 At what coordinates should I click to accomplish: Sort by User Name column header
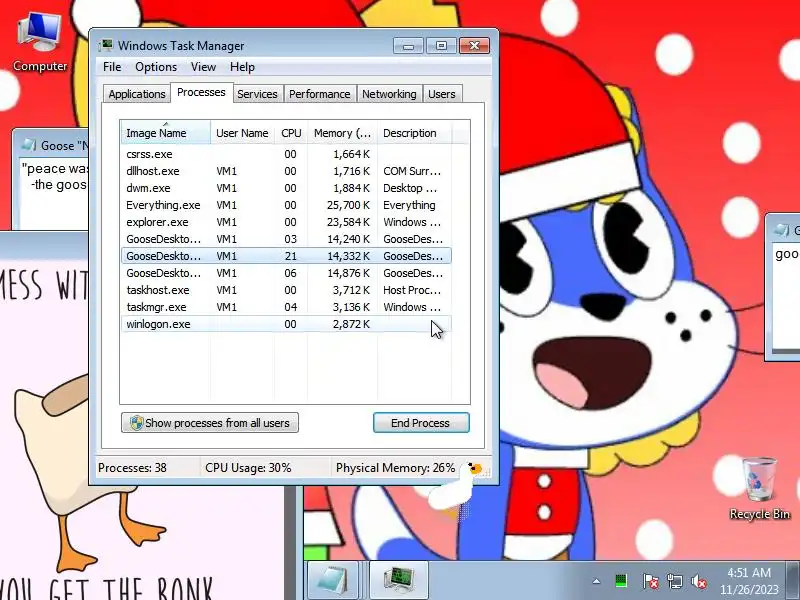tap(242, 133)
